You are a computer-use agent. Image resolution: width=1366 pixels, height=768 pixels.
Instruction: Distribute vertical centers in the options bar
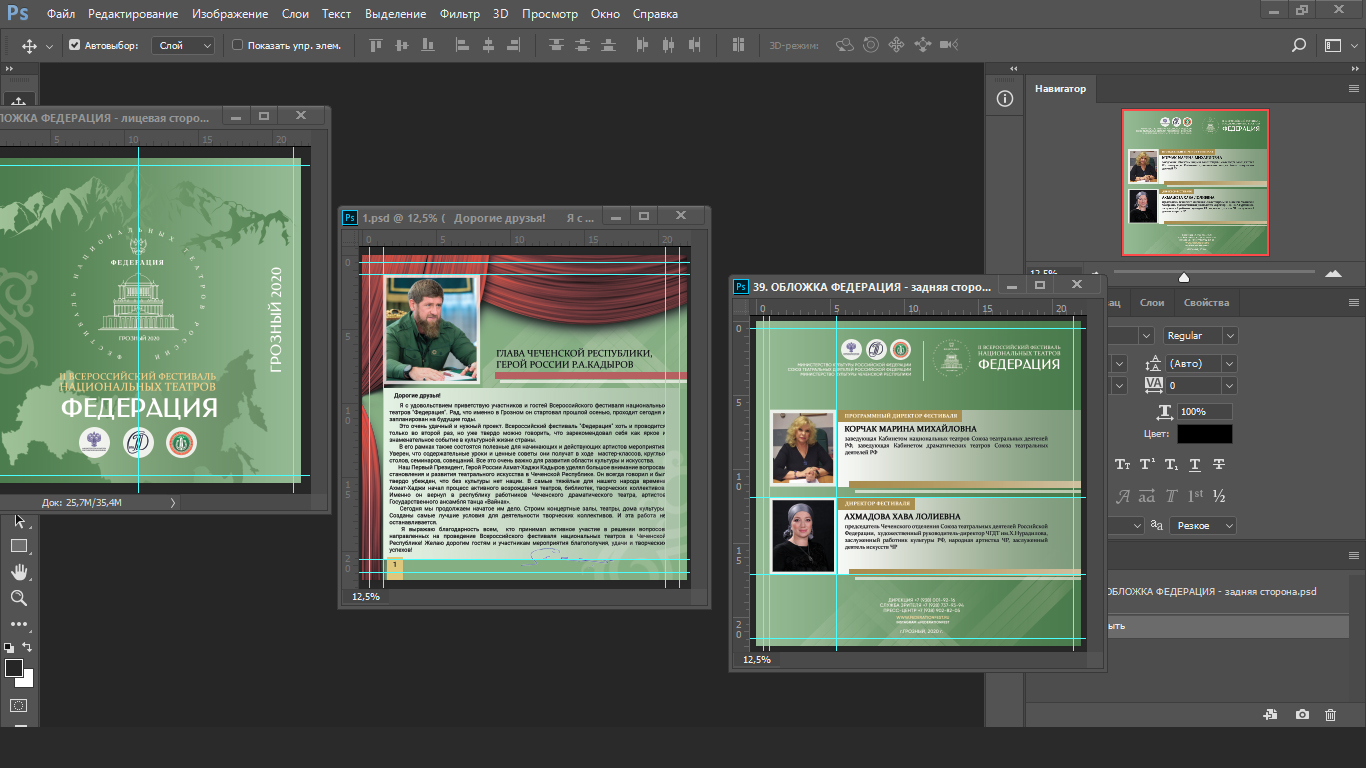[x=584, y=45]
